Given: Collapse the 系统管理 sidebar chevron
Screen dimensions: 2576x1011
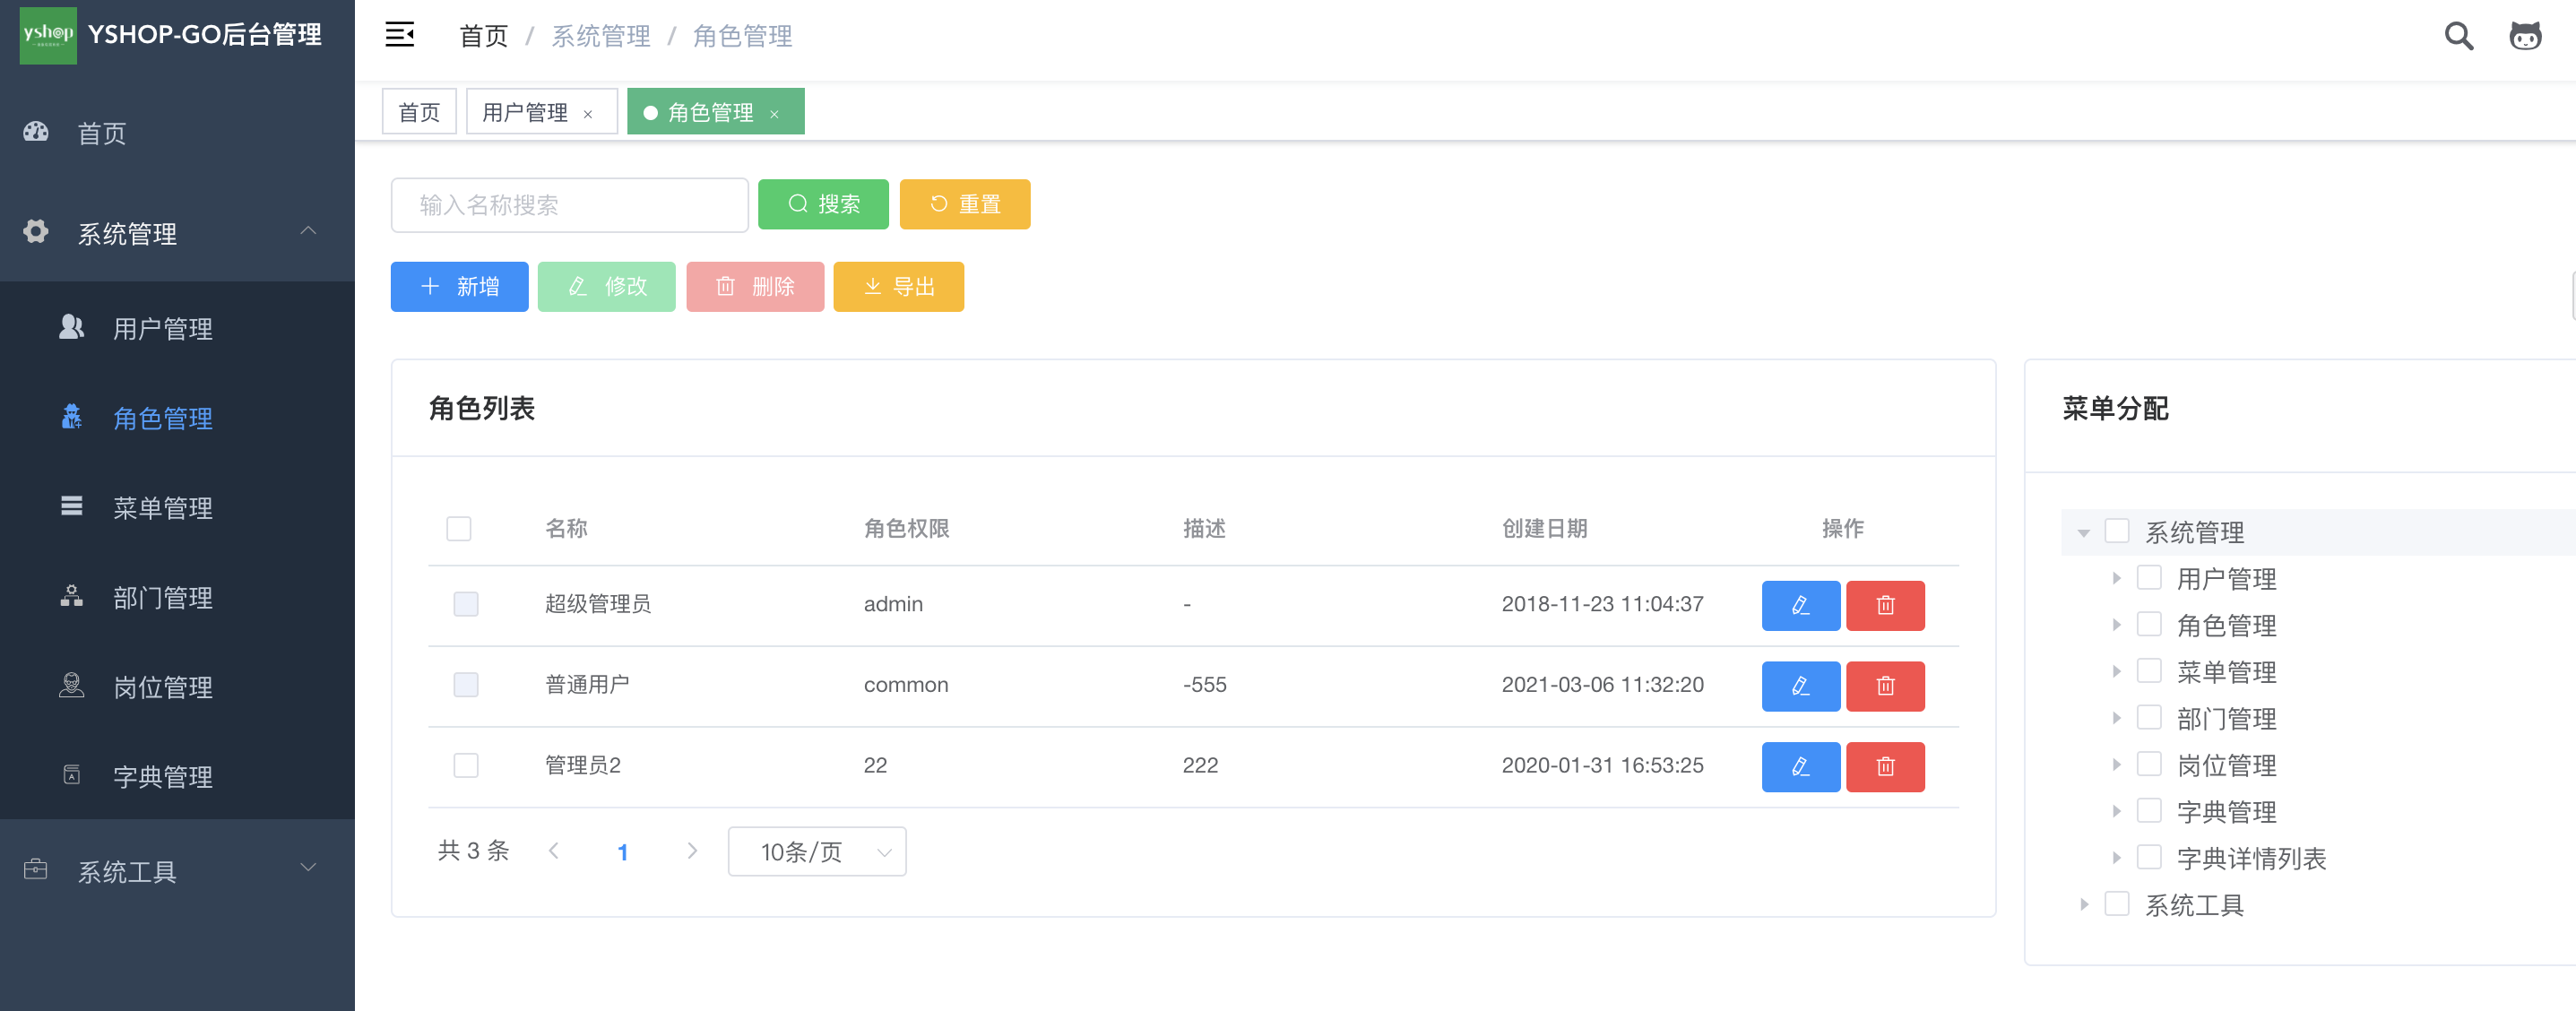Looking at the screenshot, I should coord(308,231).
